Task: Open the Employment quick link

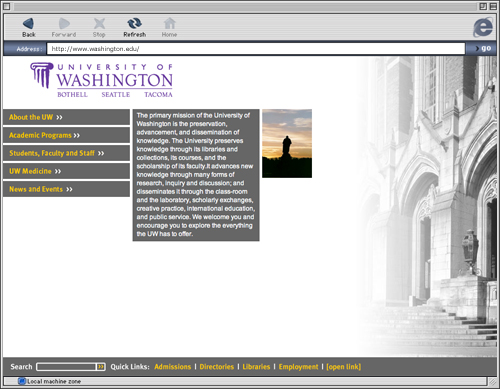Action: click(298, 367)
